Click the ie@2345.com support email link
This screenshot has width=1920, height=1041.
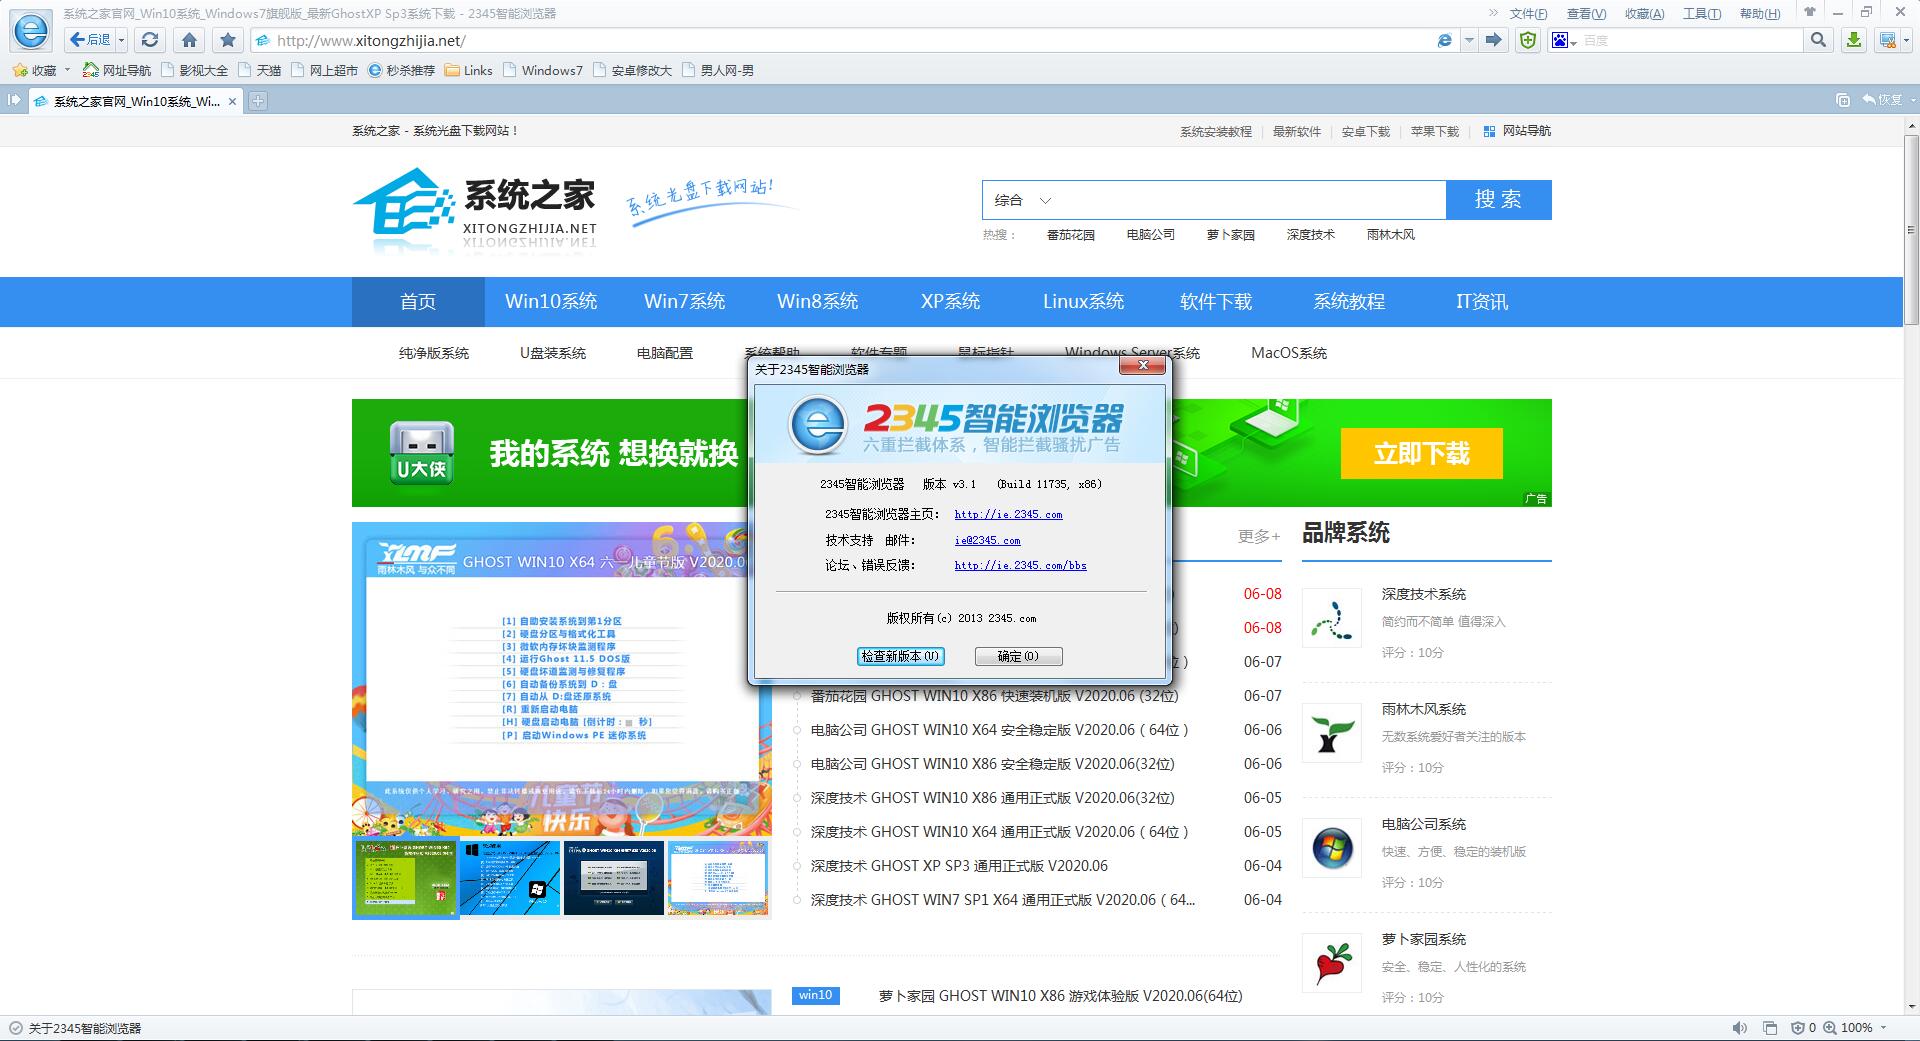point(987,540)
